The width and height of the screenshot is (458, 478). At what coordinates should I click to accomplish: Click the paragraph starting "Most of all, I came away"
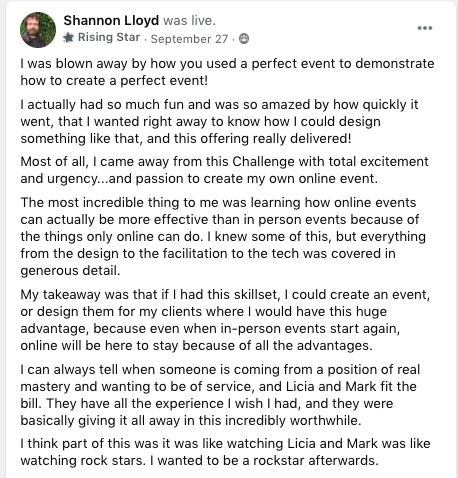coord(224,170)
